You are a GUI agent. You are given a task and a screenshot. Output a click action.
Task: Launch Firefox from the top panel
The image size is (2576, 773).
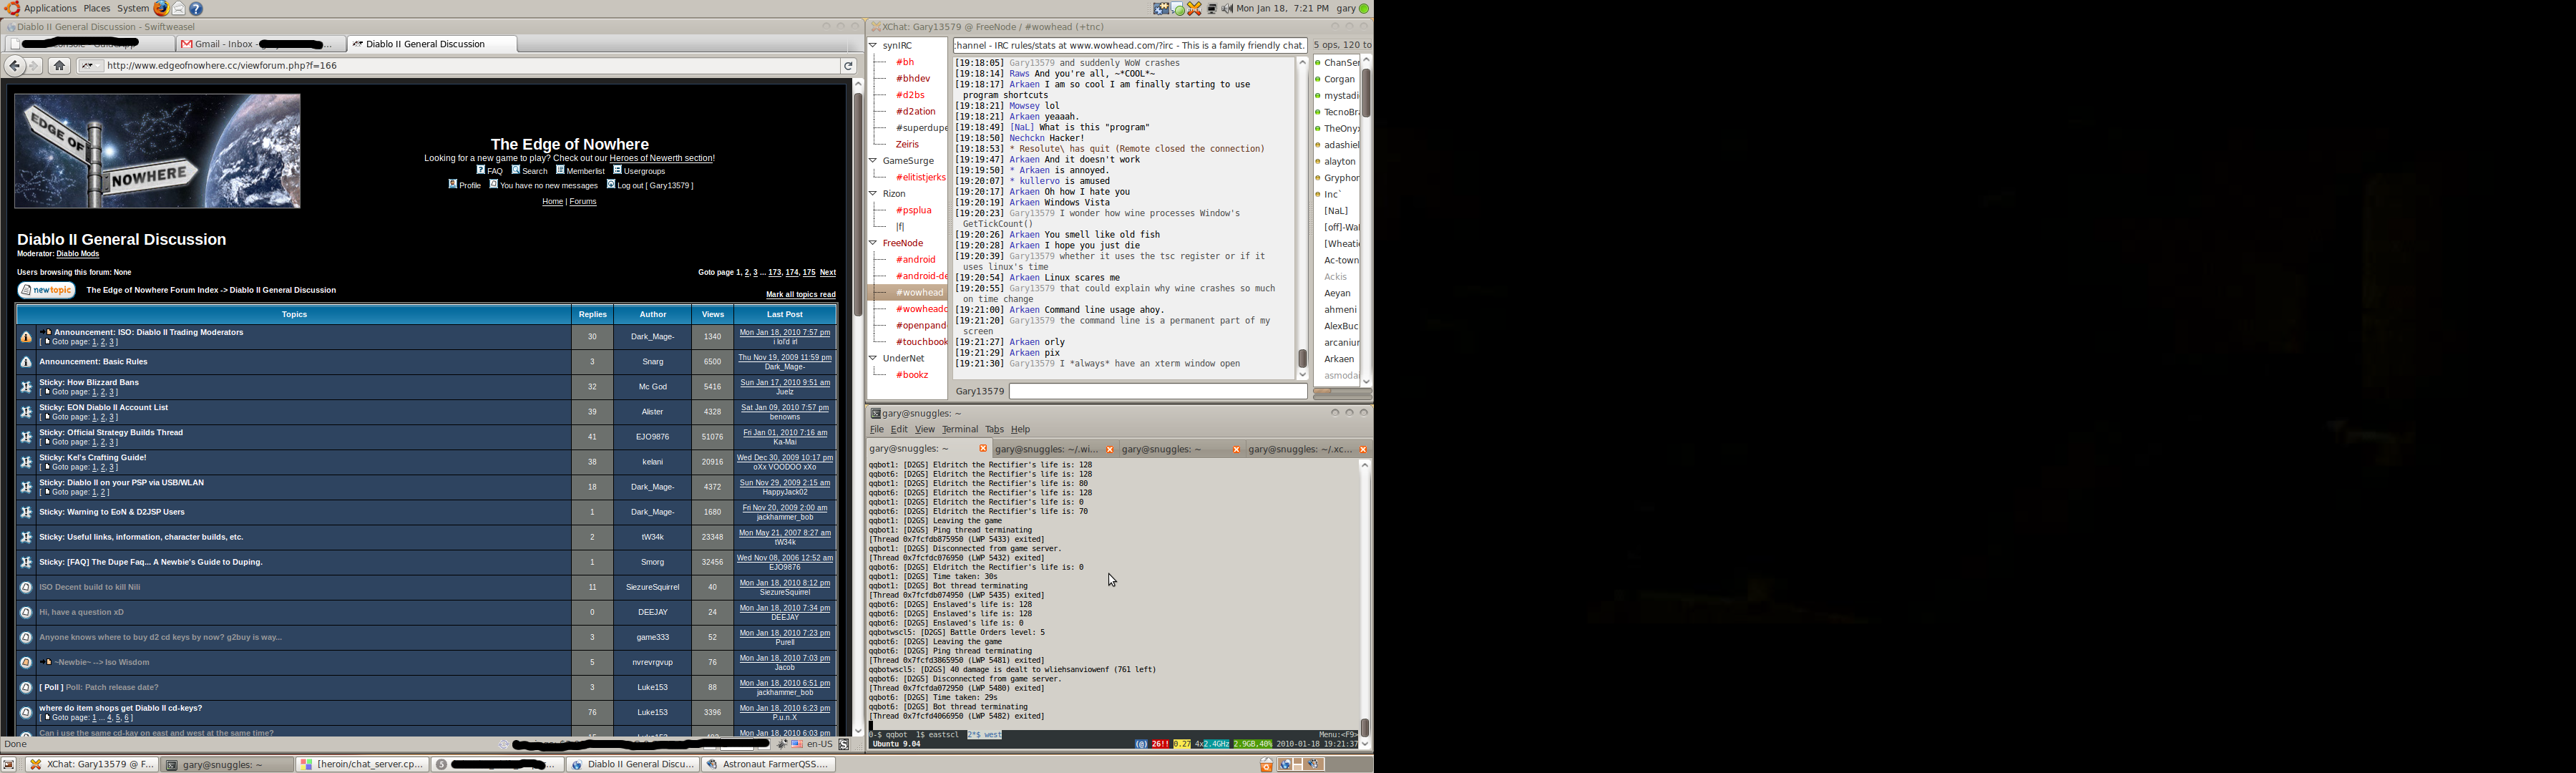point(161,8)
